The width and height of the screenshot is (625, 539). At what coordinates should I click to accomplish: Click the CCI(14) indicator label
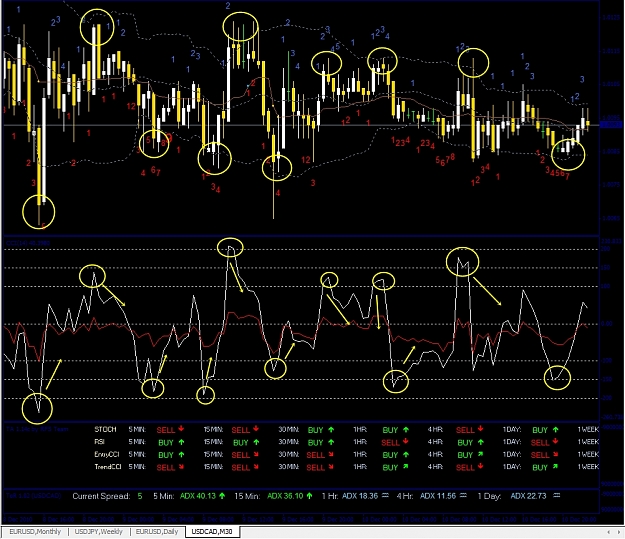click(x=28, y=243)
